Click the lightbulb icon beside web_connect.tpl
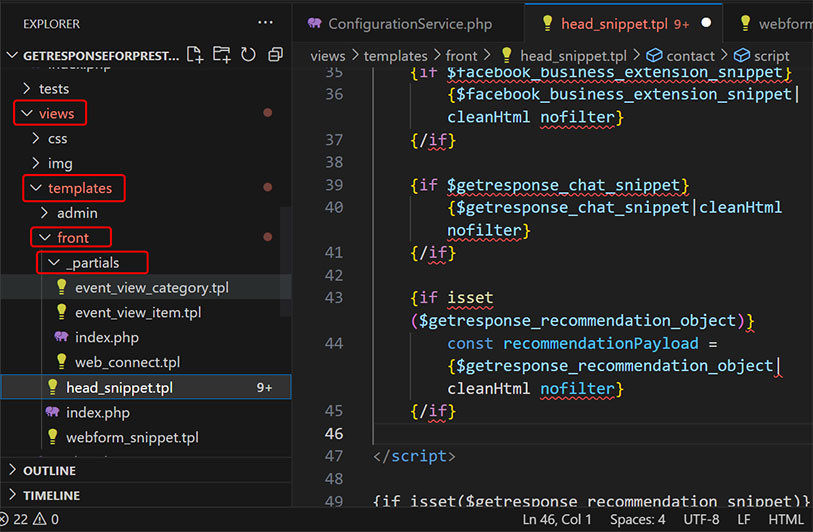This screenshot has height=532, width=813. click(62, 361)
